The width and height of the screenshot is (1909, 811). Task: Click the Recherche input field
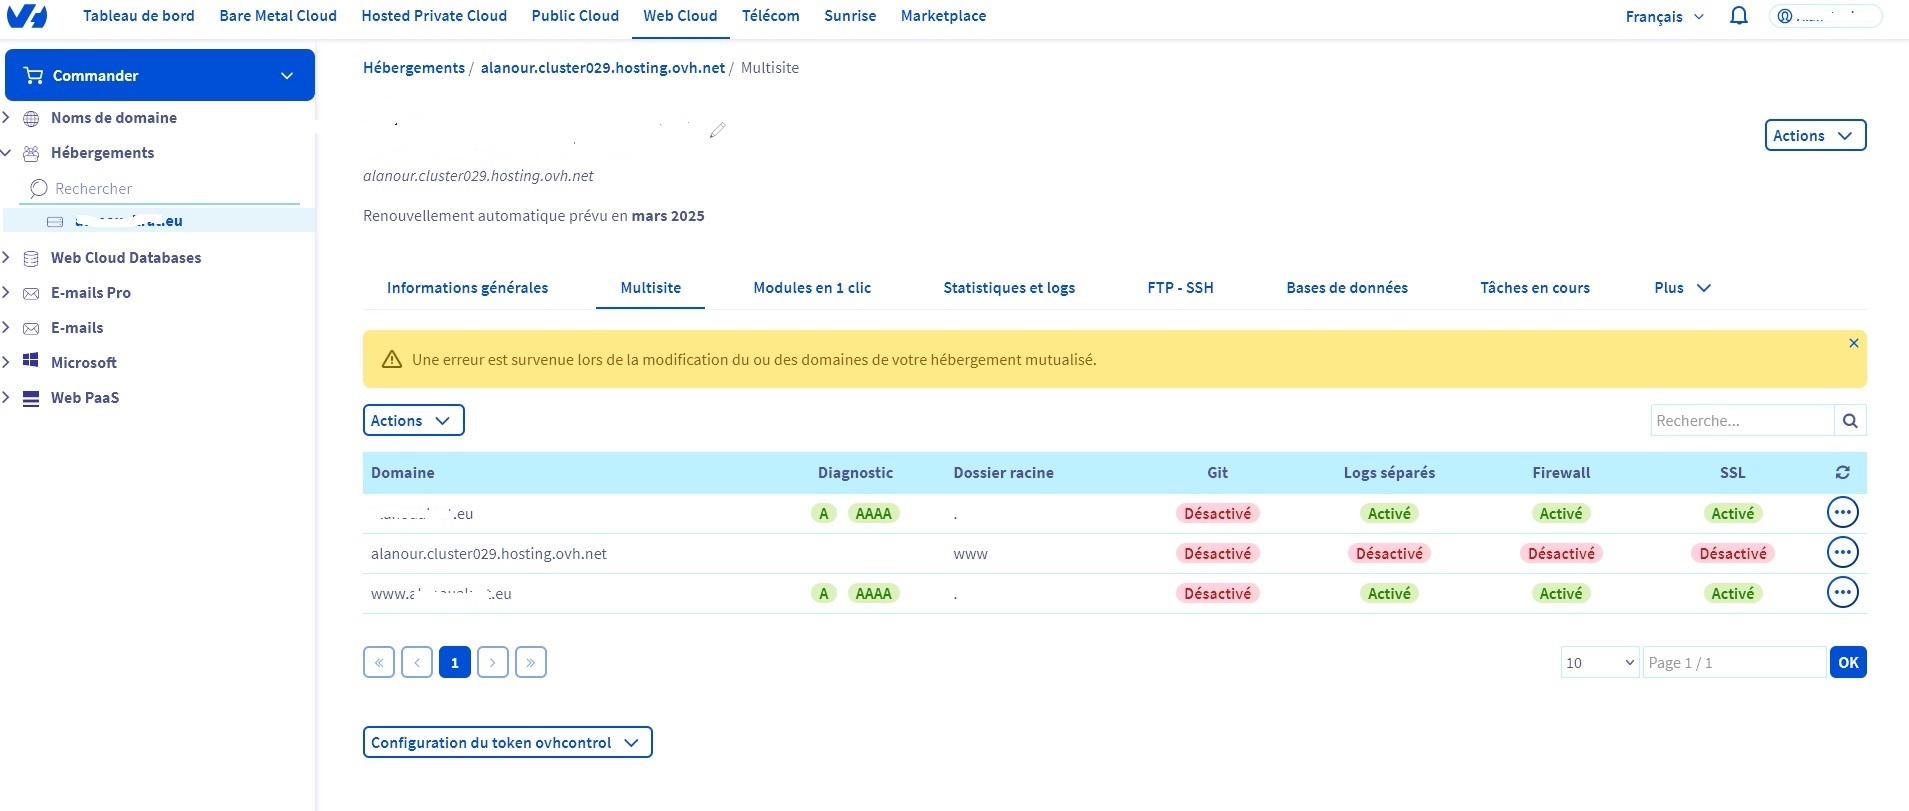(x=1741, y=421)
